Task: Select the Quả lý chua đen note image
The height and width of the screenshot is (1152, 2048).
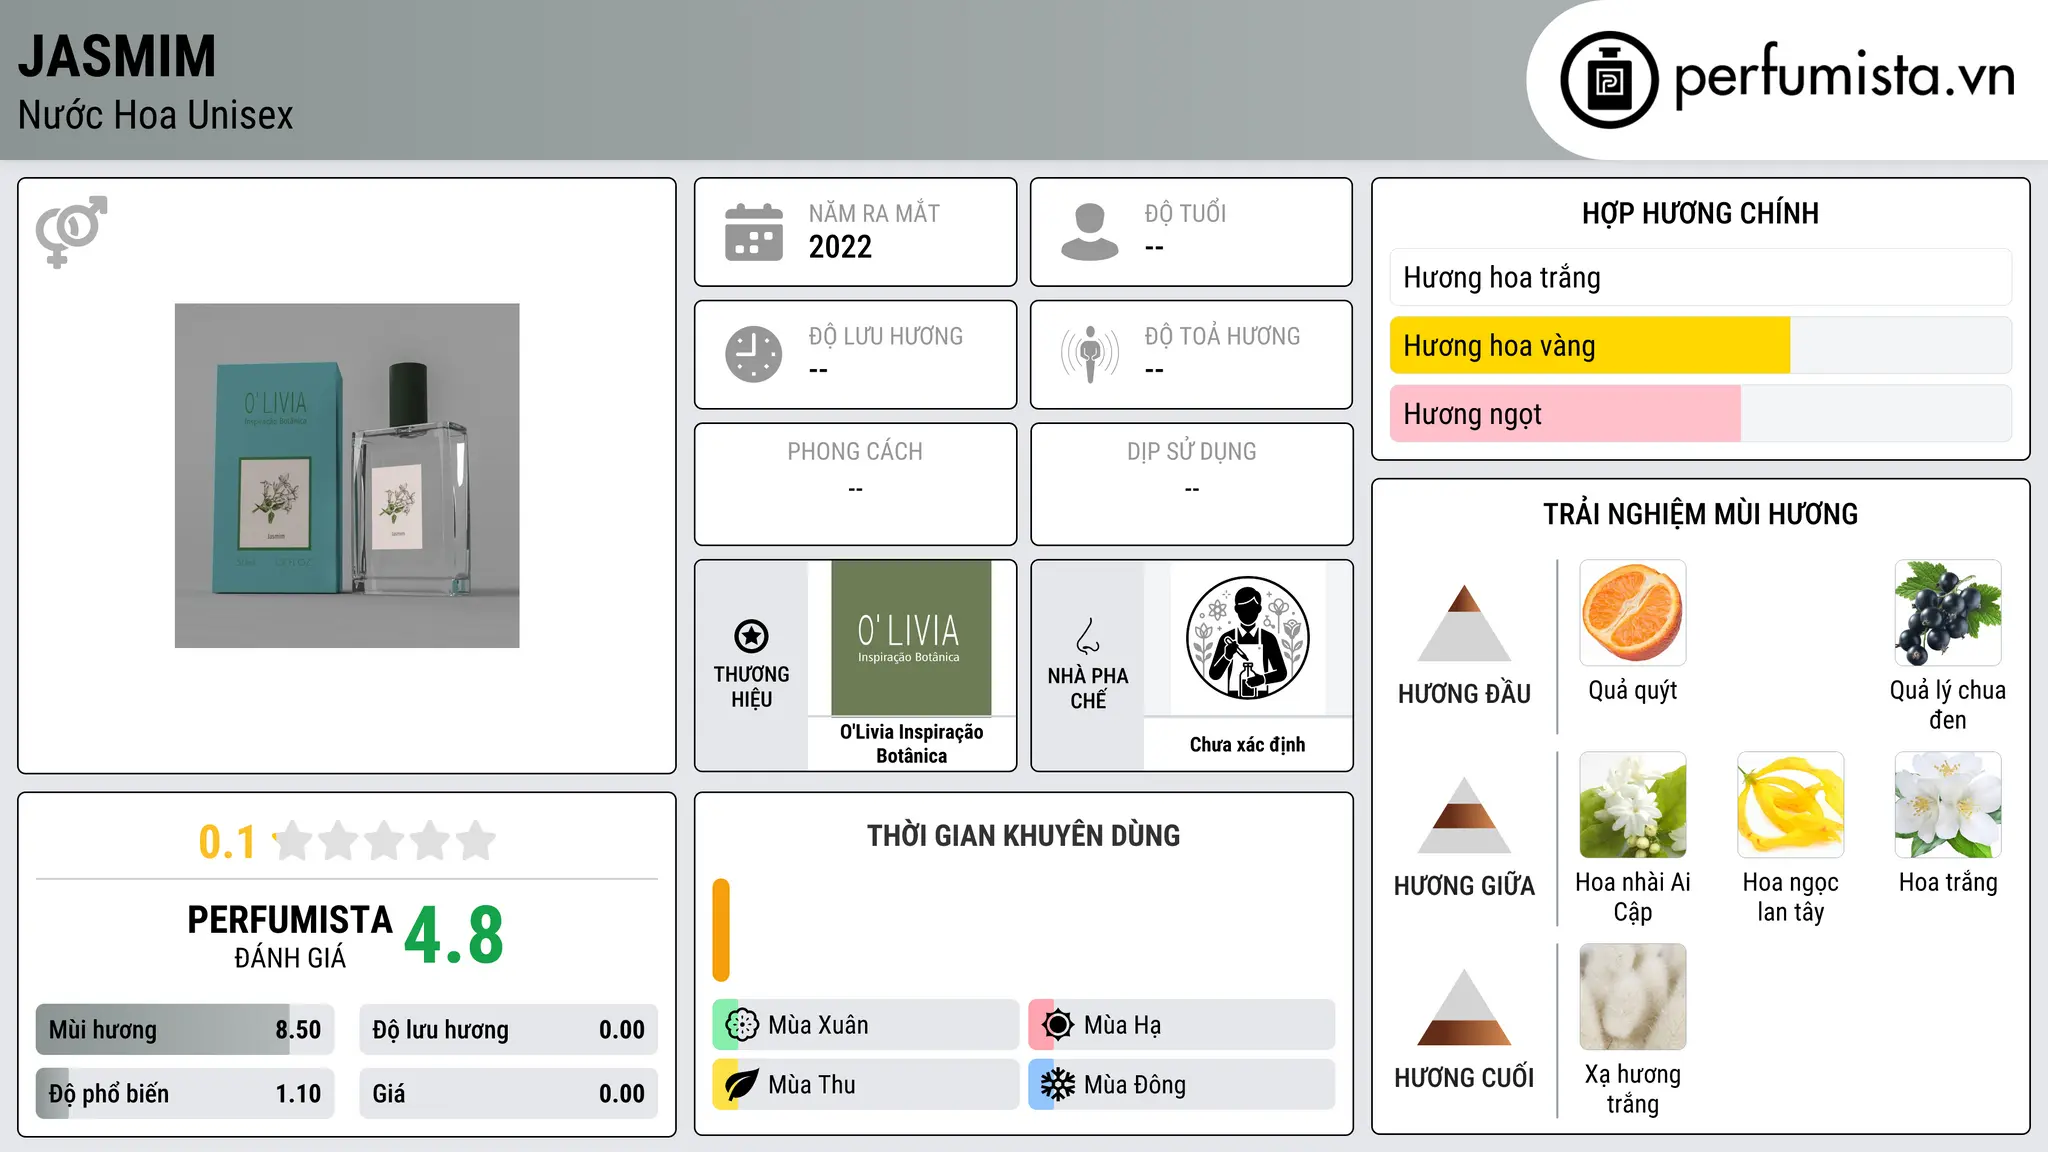Action: point(1948,613)
